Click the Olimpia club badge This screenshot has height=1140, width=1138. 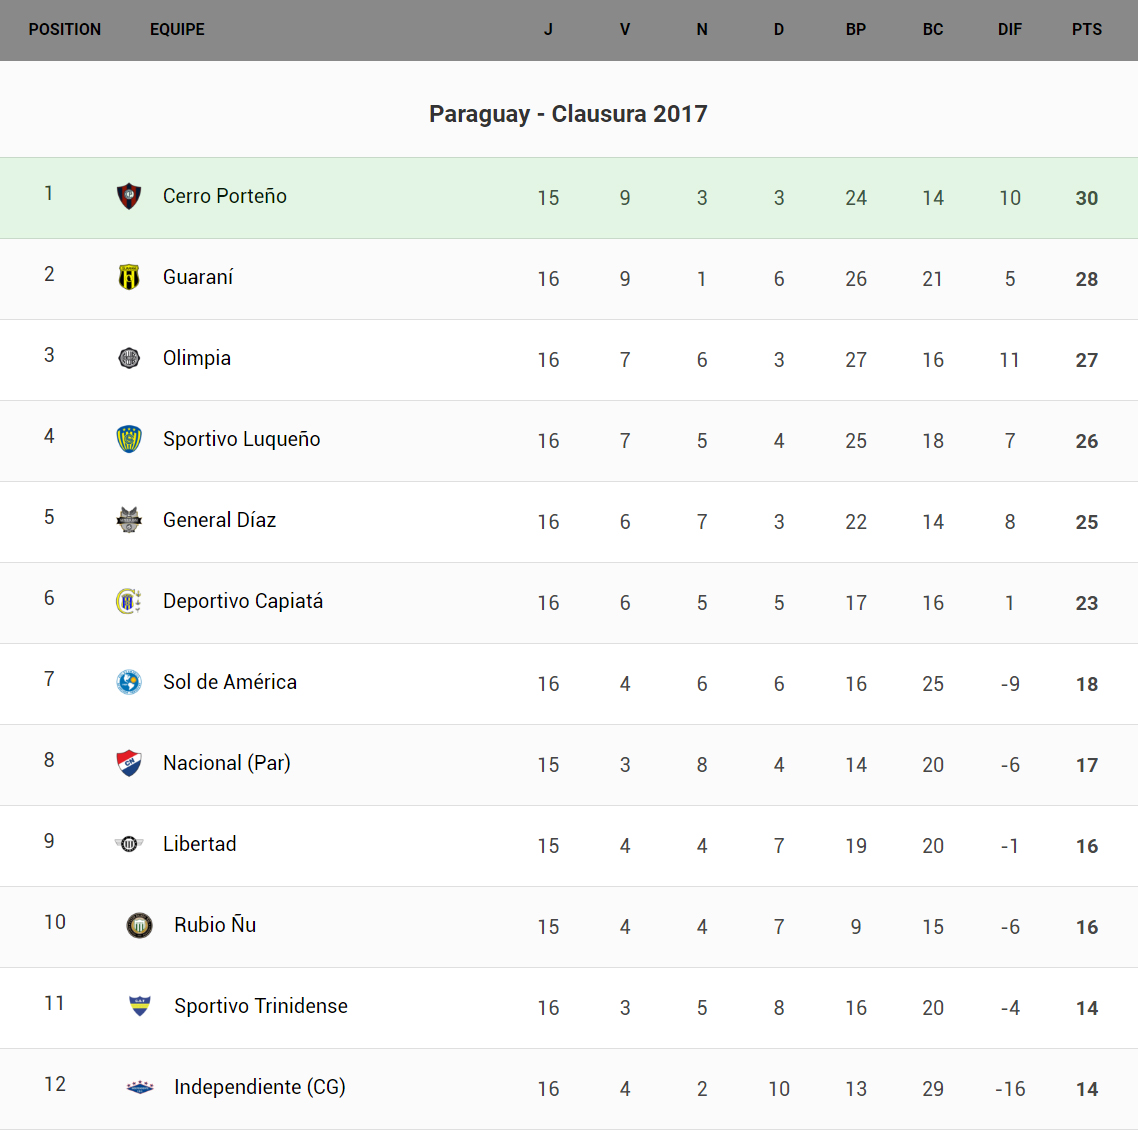pos(129,358)
